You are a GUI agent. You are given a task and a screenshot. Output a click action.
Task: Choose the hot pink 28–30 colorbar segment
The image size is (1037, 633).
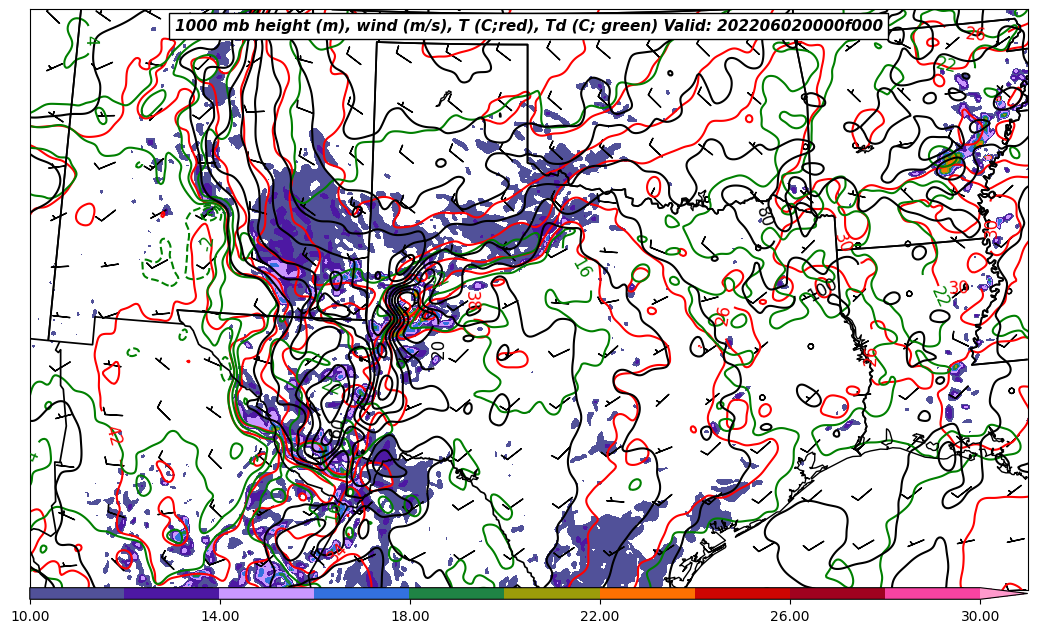[x=932, y=593]
